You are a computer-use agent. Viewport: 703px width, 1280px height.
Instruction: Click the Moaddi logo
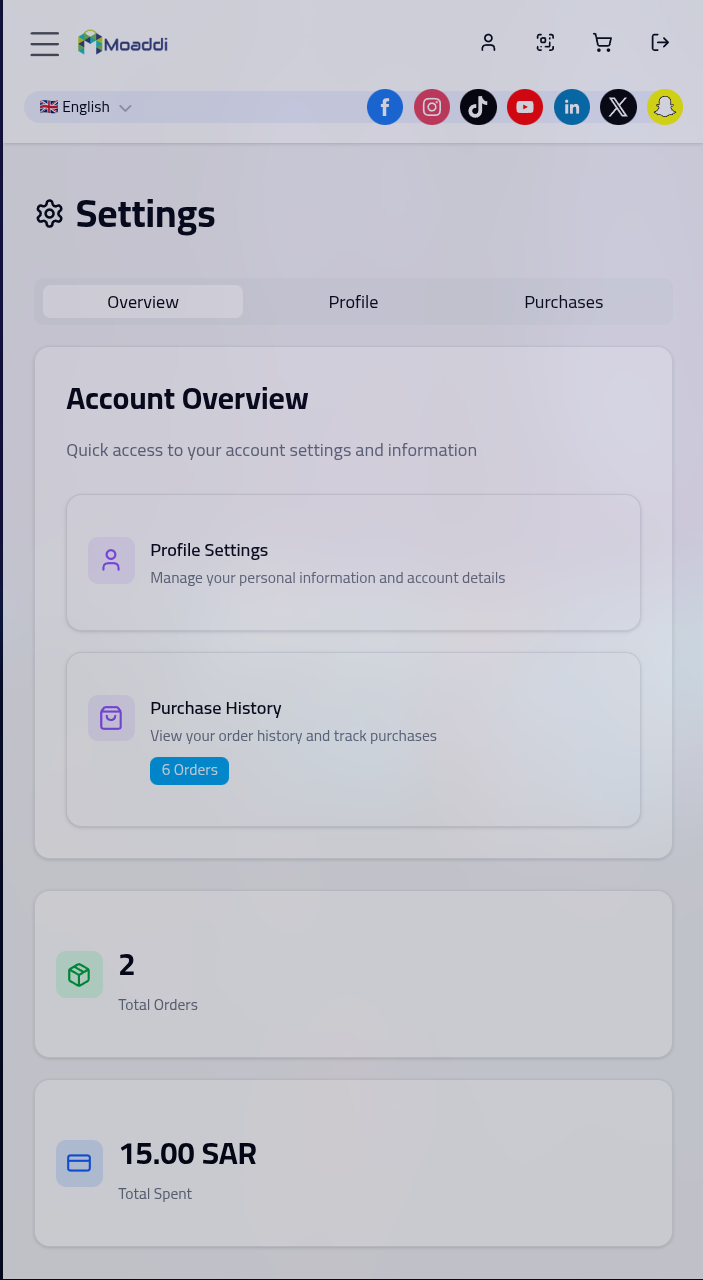123,43
